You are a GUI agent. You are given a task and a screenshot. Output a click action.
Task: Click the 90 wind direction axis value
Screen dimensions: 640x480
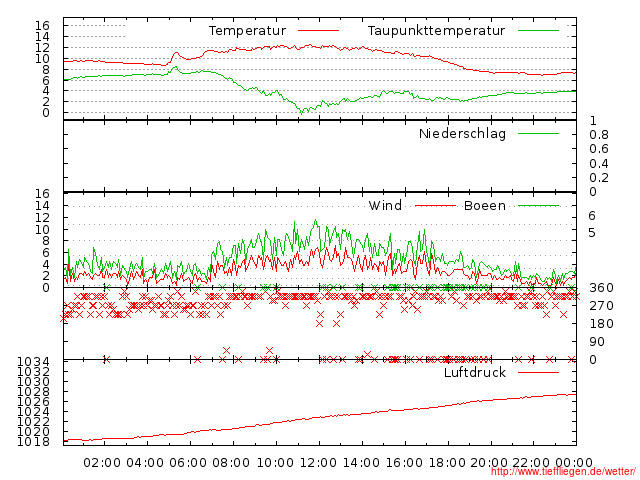tap(596, 342)
